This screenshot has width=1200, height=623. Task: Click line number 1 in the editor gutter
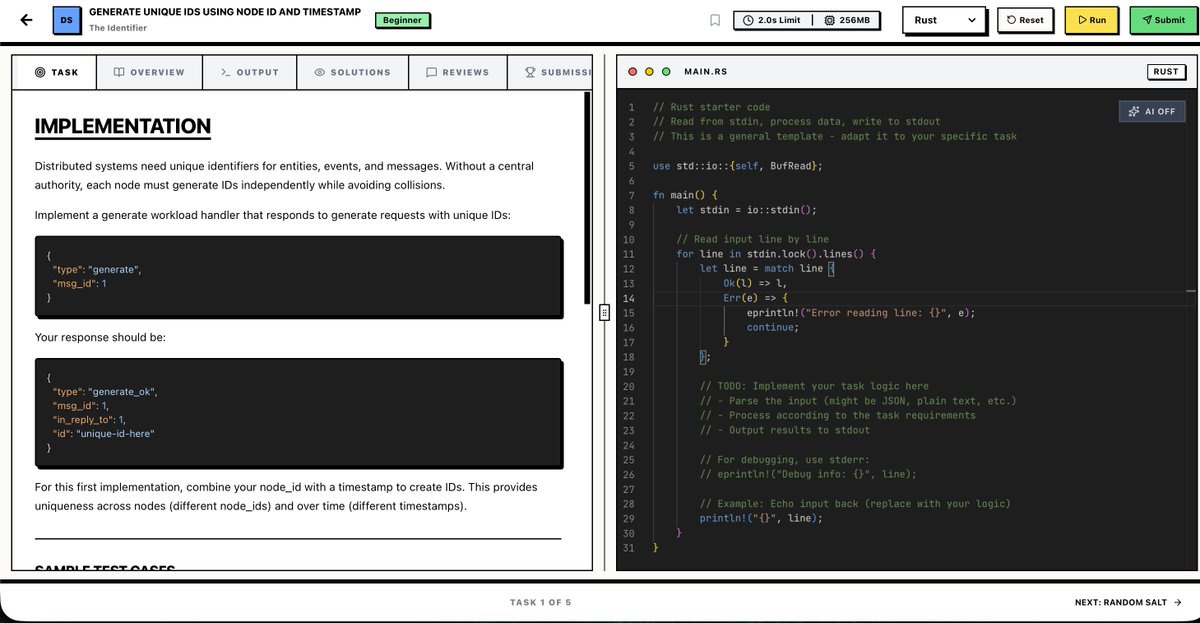pos(632,107)
